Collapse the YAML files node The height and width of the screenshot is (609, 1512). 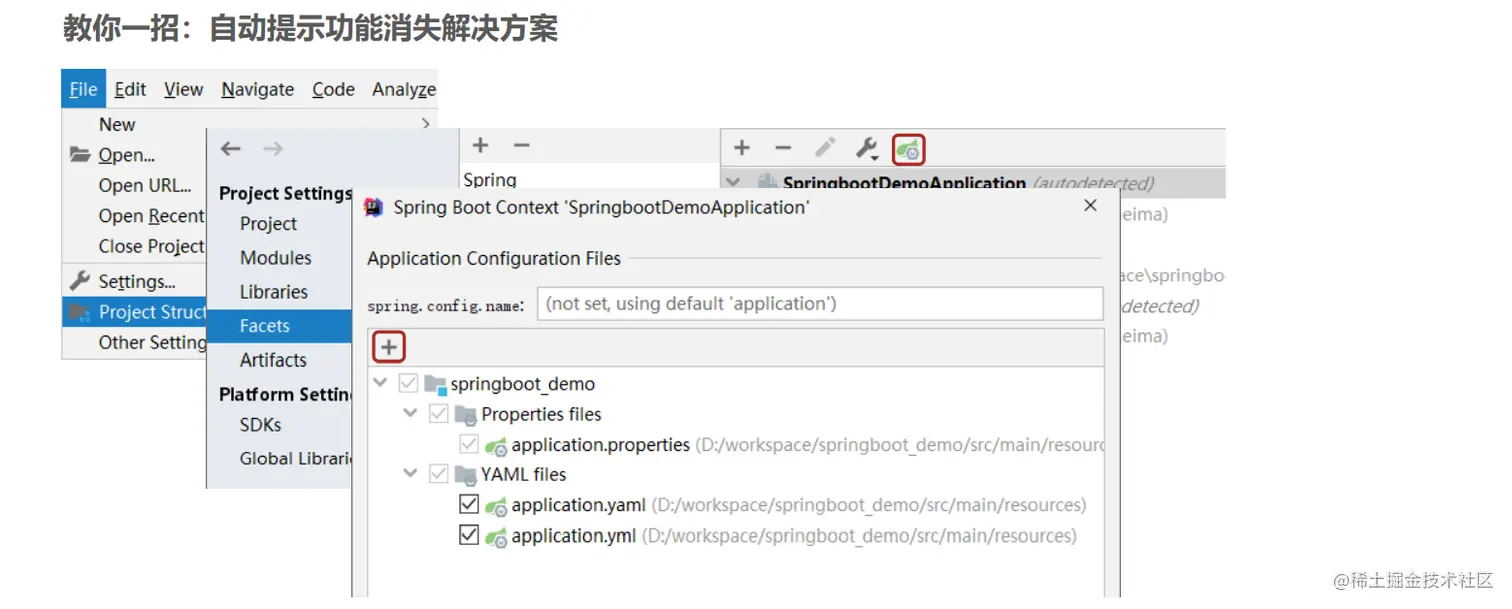[410, 473]
